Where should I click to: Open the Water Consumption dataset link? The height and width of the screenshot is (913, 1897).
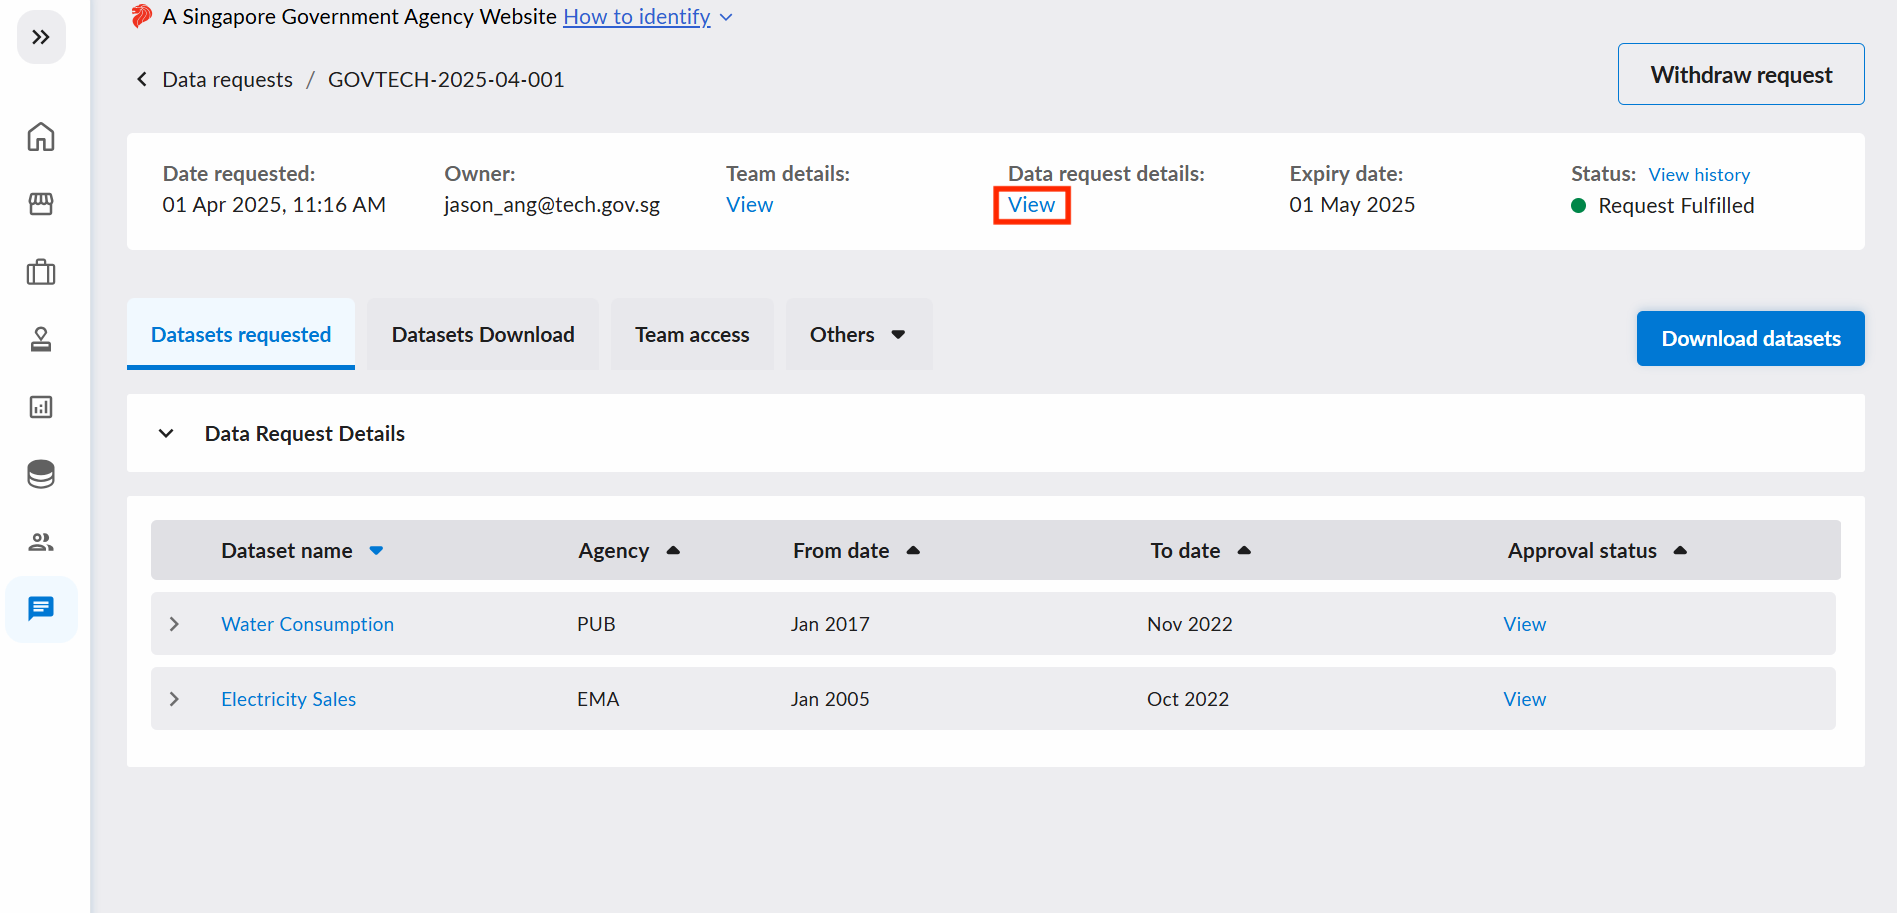pyautogui.click(x=307, y=624)
